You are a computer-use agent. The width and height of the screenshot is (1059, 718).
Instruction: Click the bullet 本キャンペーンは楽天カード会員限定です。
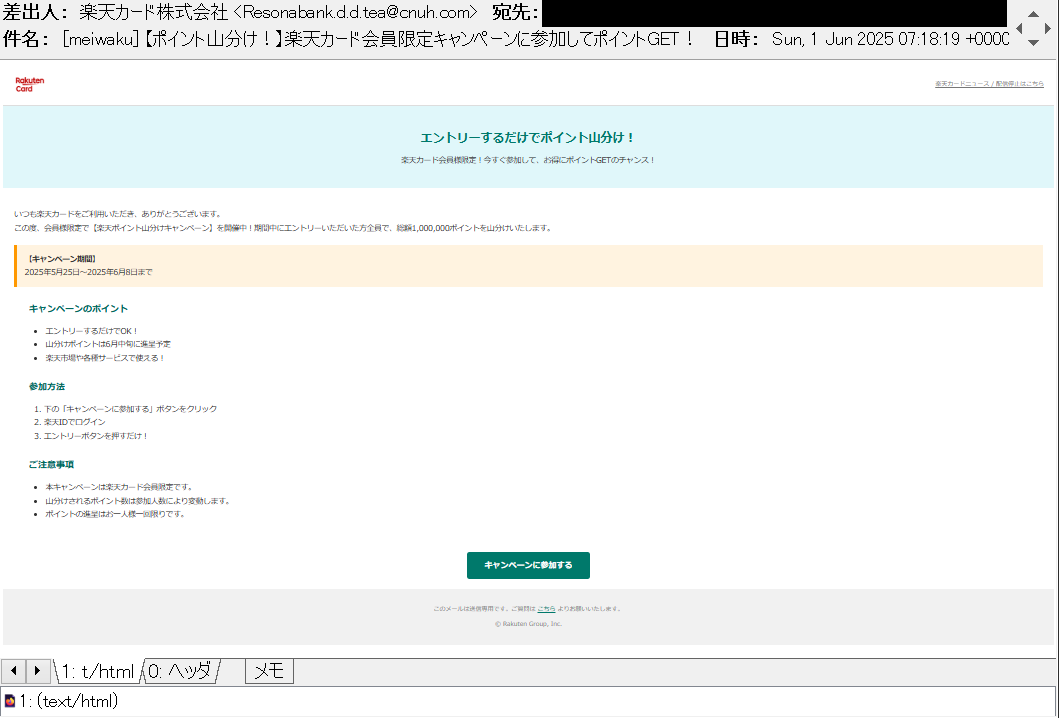click(120, 487)
